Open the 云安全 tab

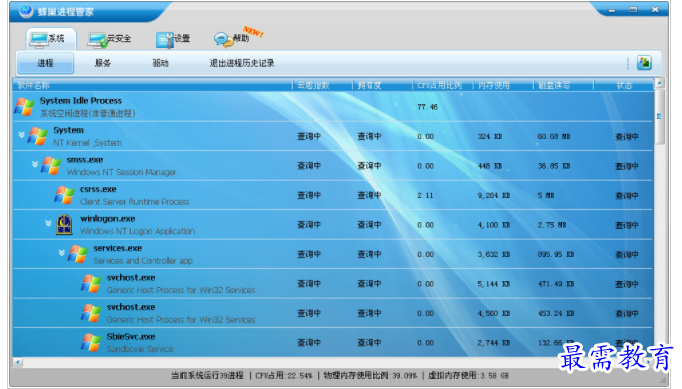(x=109, y=39)
